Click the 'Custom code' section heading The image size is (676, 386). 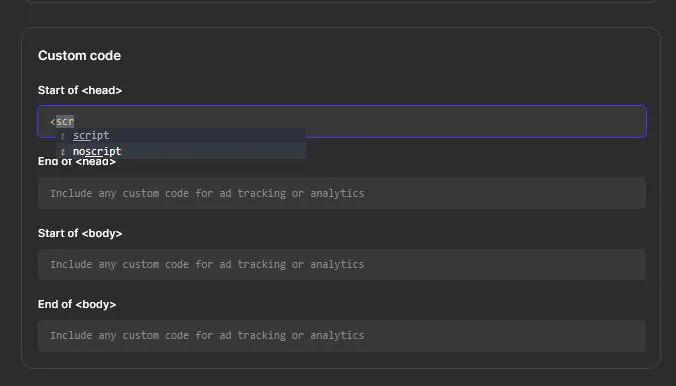[x=79, y=56]
